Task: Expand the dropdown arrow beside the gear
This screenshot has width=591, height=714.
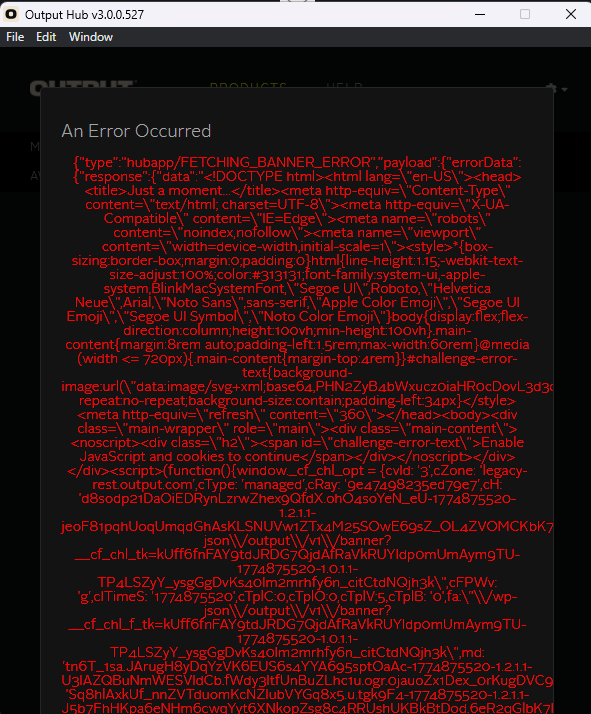Action: click(x=565, y=89)
